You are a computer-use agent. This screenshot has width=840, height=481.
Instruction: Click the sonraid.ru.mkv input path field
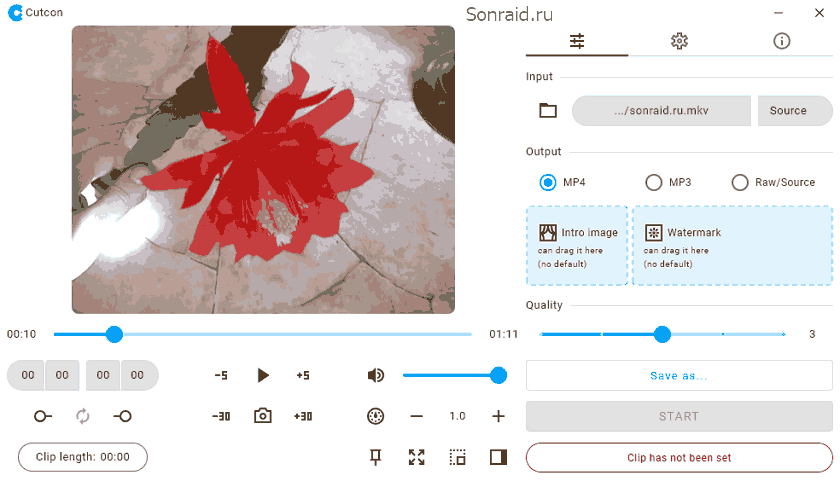661,111
